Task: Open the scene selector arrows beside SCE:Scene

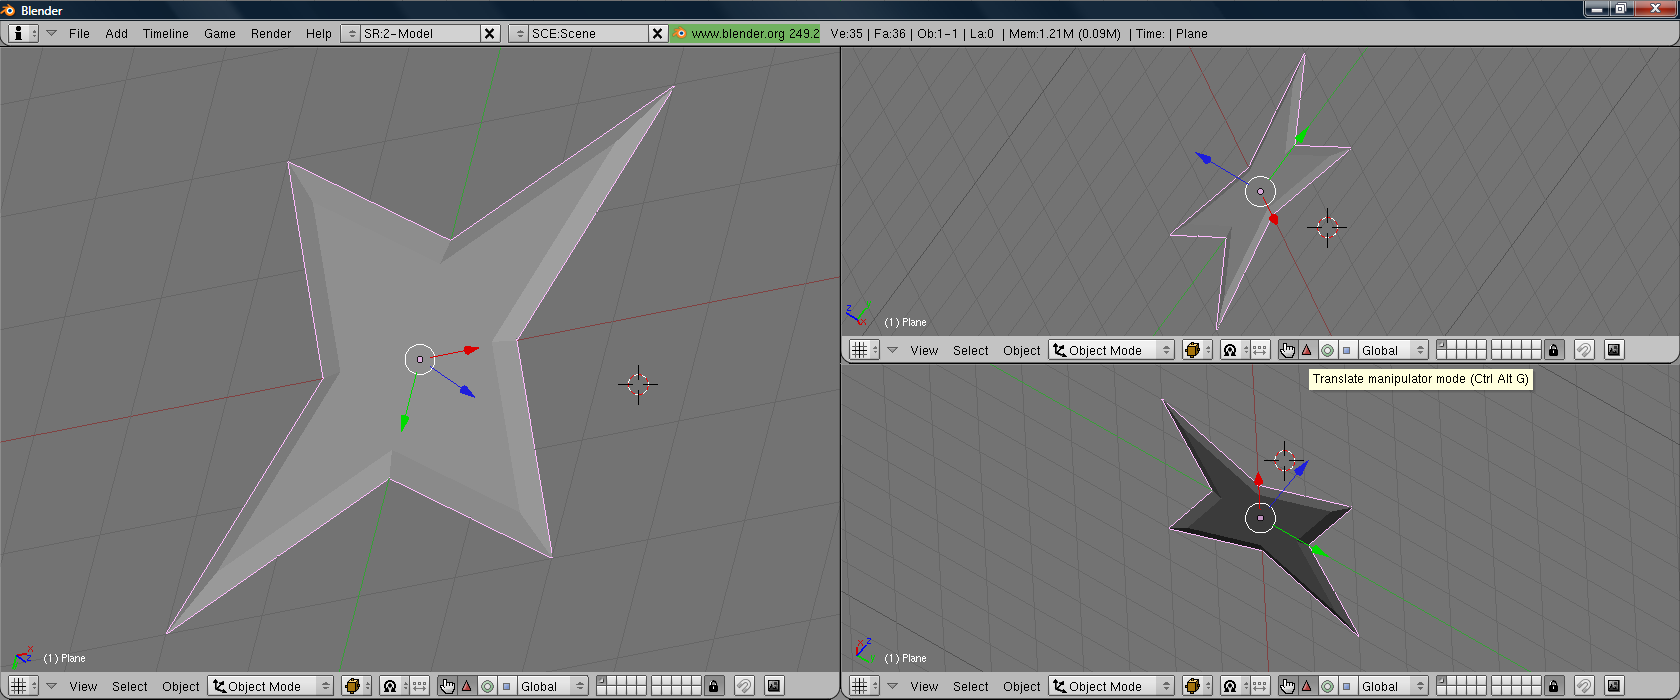Action: pos(518,33)
